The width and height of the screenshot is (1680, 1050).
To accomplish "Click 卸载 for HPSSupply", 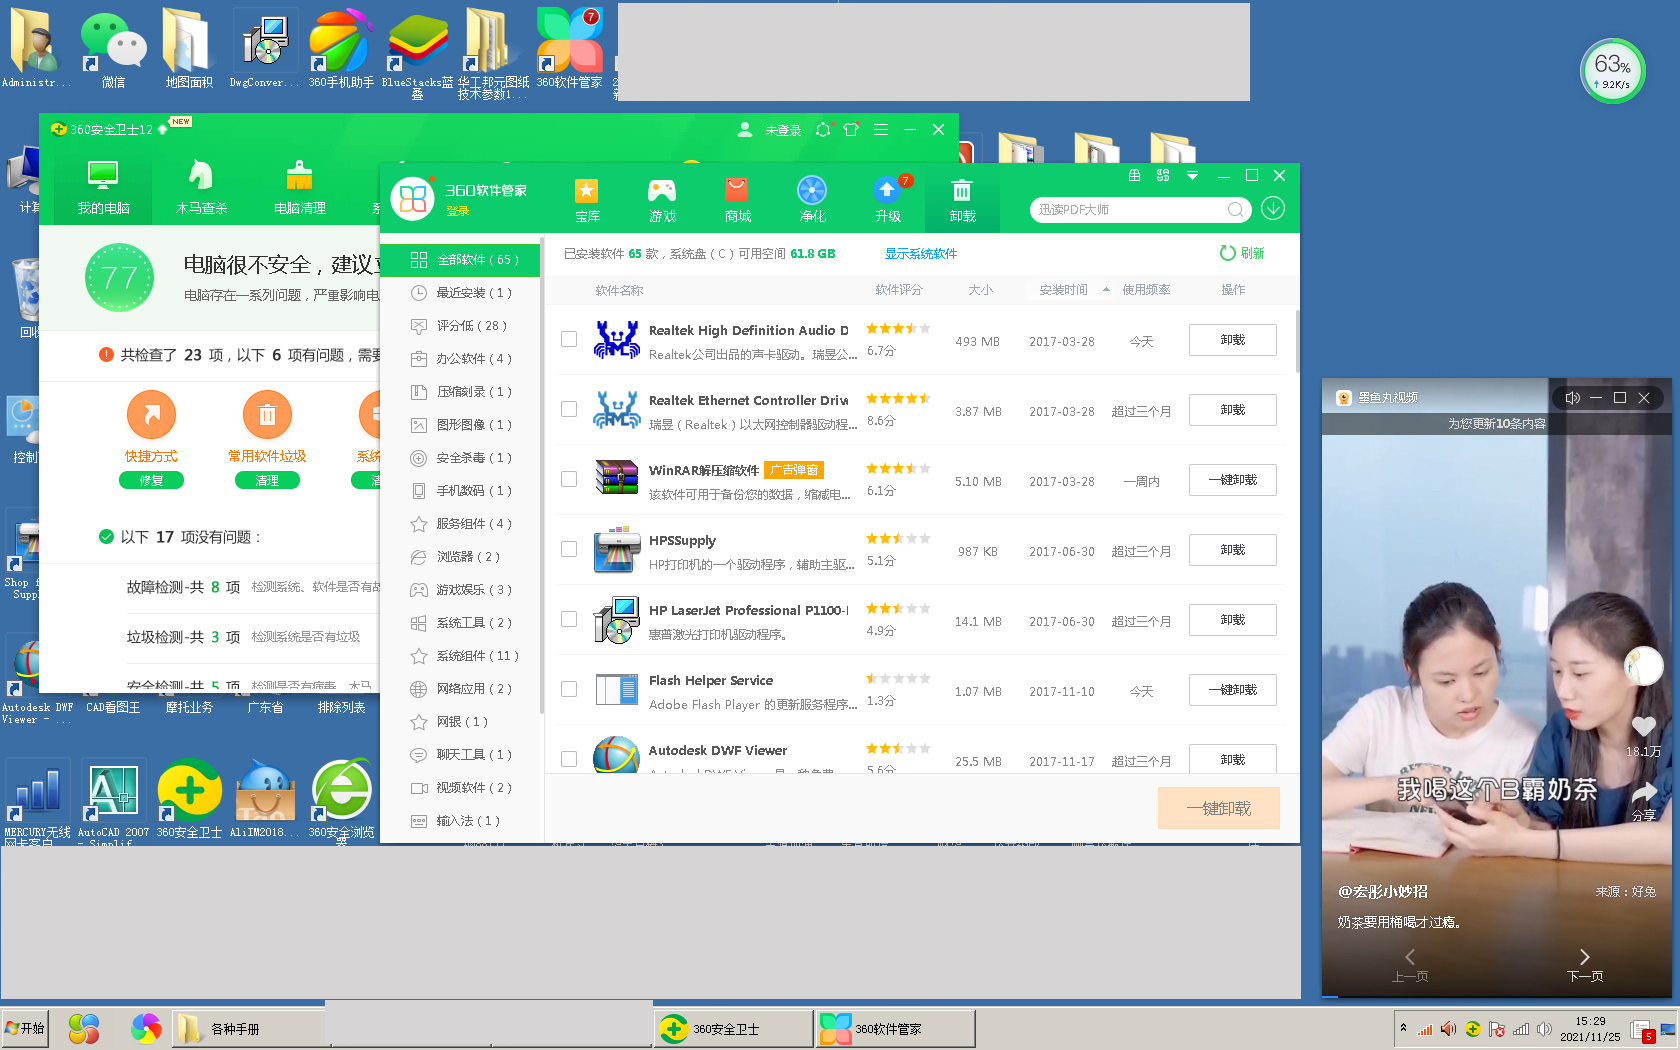I will tap(1232, 550).
